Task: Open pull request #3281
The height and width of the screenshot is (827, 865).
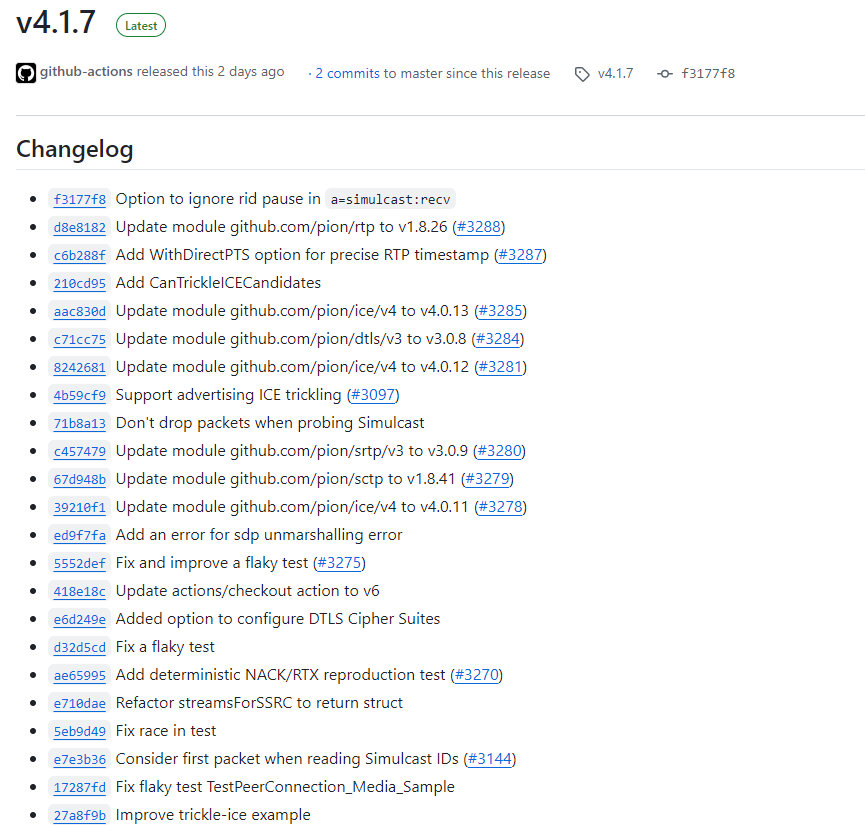Action: tap(500, 367)
